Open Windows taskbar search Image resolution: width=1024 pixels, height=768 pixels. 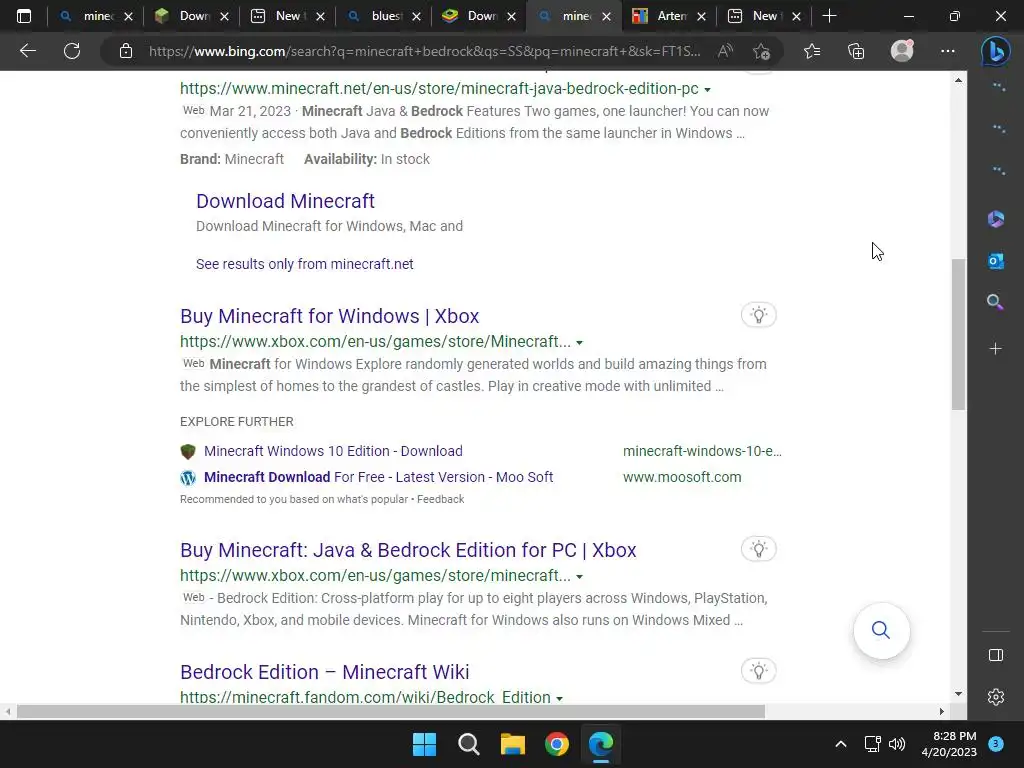468,744
